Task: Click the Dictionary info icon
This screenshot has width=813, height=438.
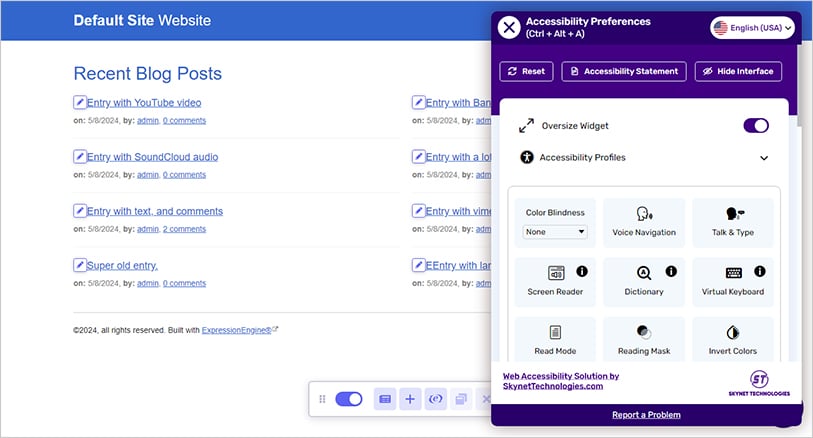Action: click(x=671, y=271)
